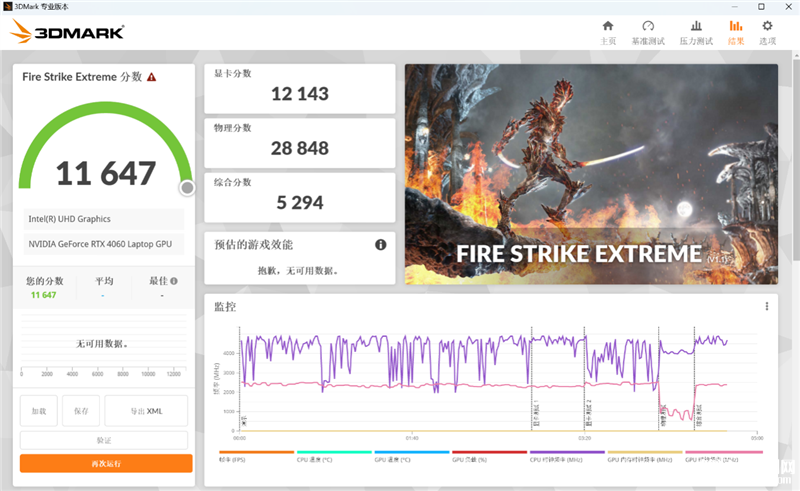
Task: Click the red warning triangle beside Fire Strike Extreme 分数
Action: (x=152, y=77)
